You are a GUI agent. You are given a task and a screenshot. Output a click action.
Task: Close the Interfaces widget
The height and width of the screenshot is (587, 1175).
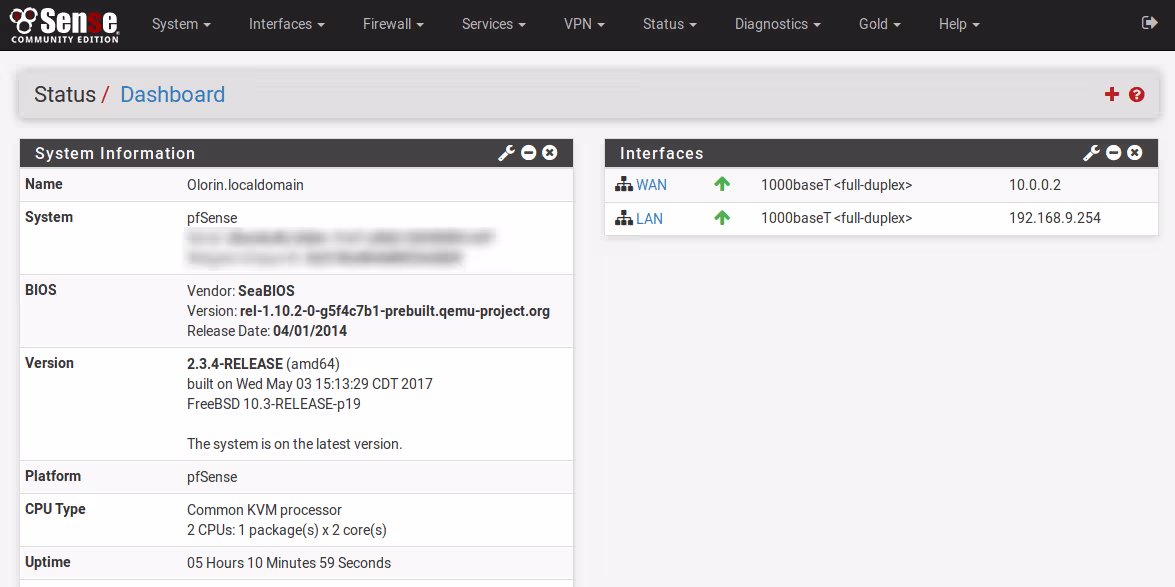1135,153
